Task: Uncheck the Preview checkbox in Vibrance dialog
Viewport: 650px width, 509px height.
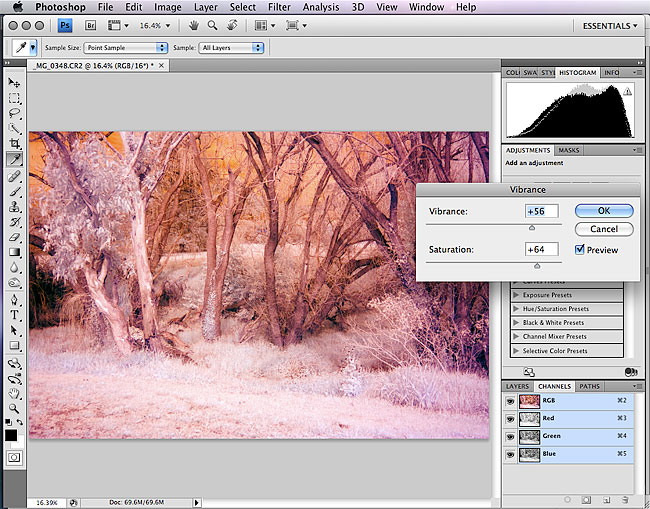Action: pos(581,250)
